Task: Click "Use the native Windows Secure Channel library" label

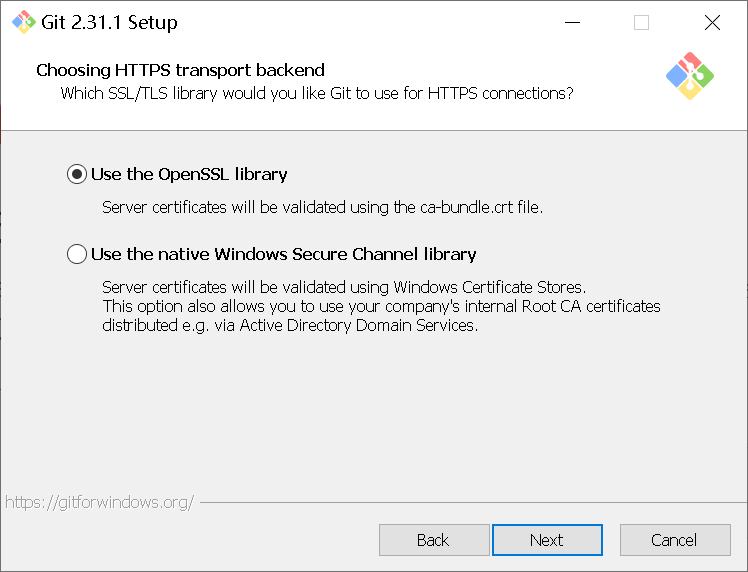Action: [283, 254]
